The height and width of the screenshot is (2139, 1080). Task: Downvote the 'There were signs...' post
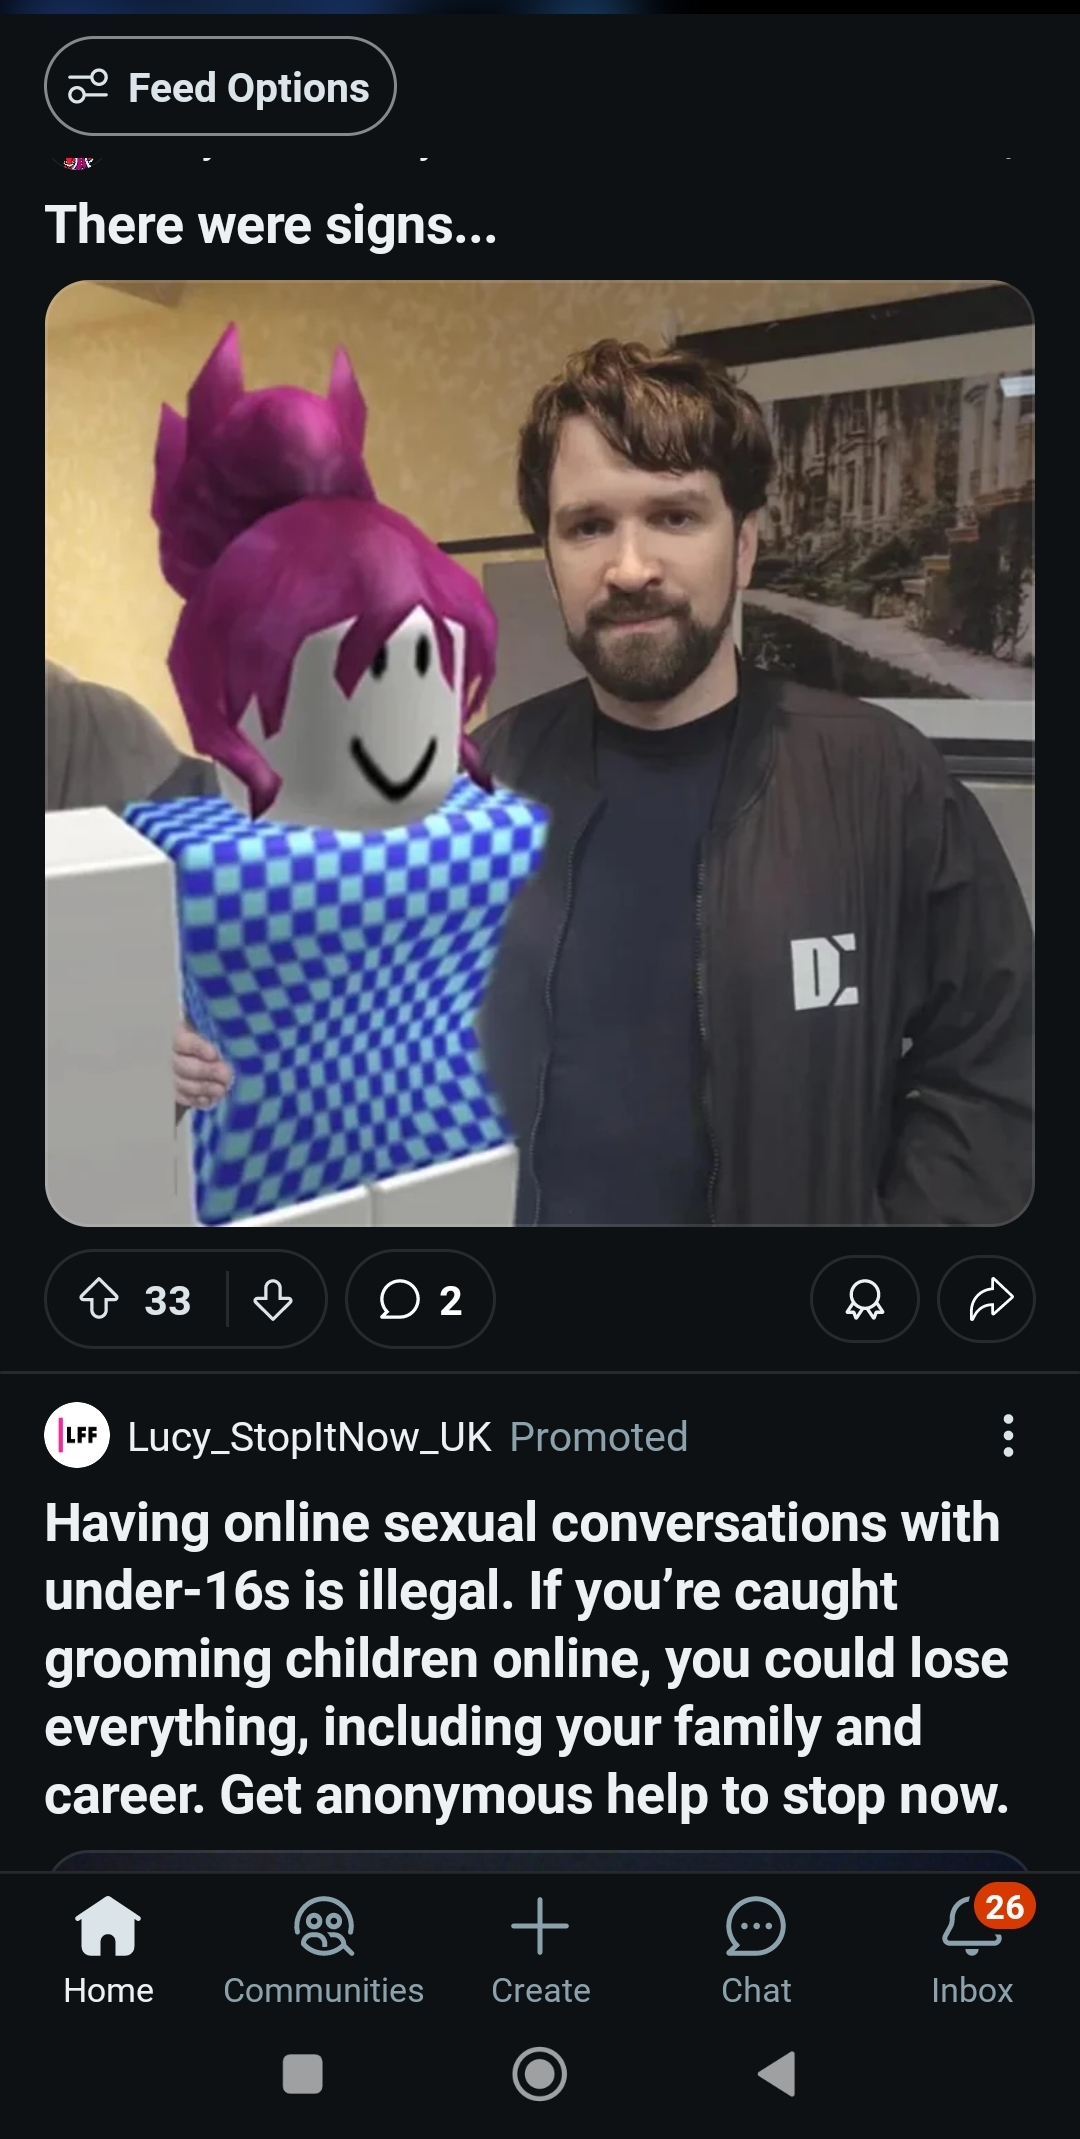point(273,1300)
